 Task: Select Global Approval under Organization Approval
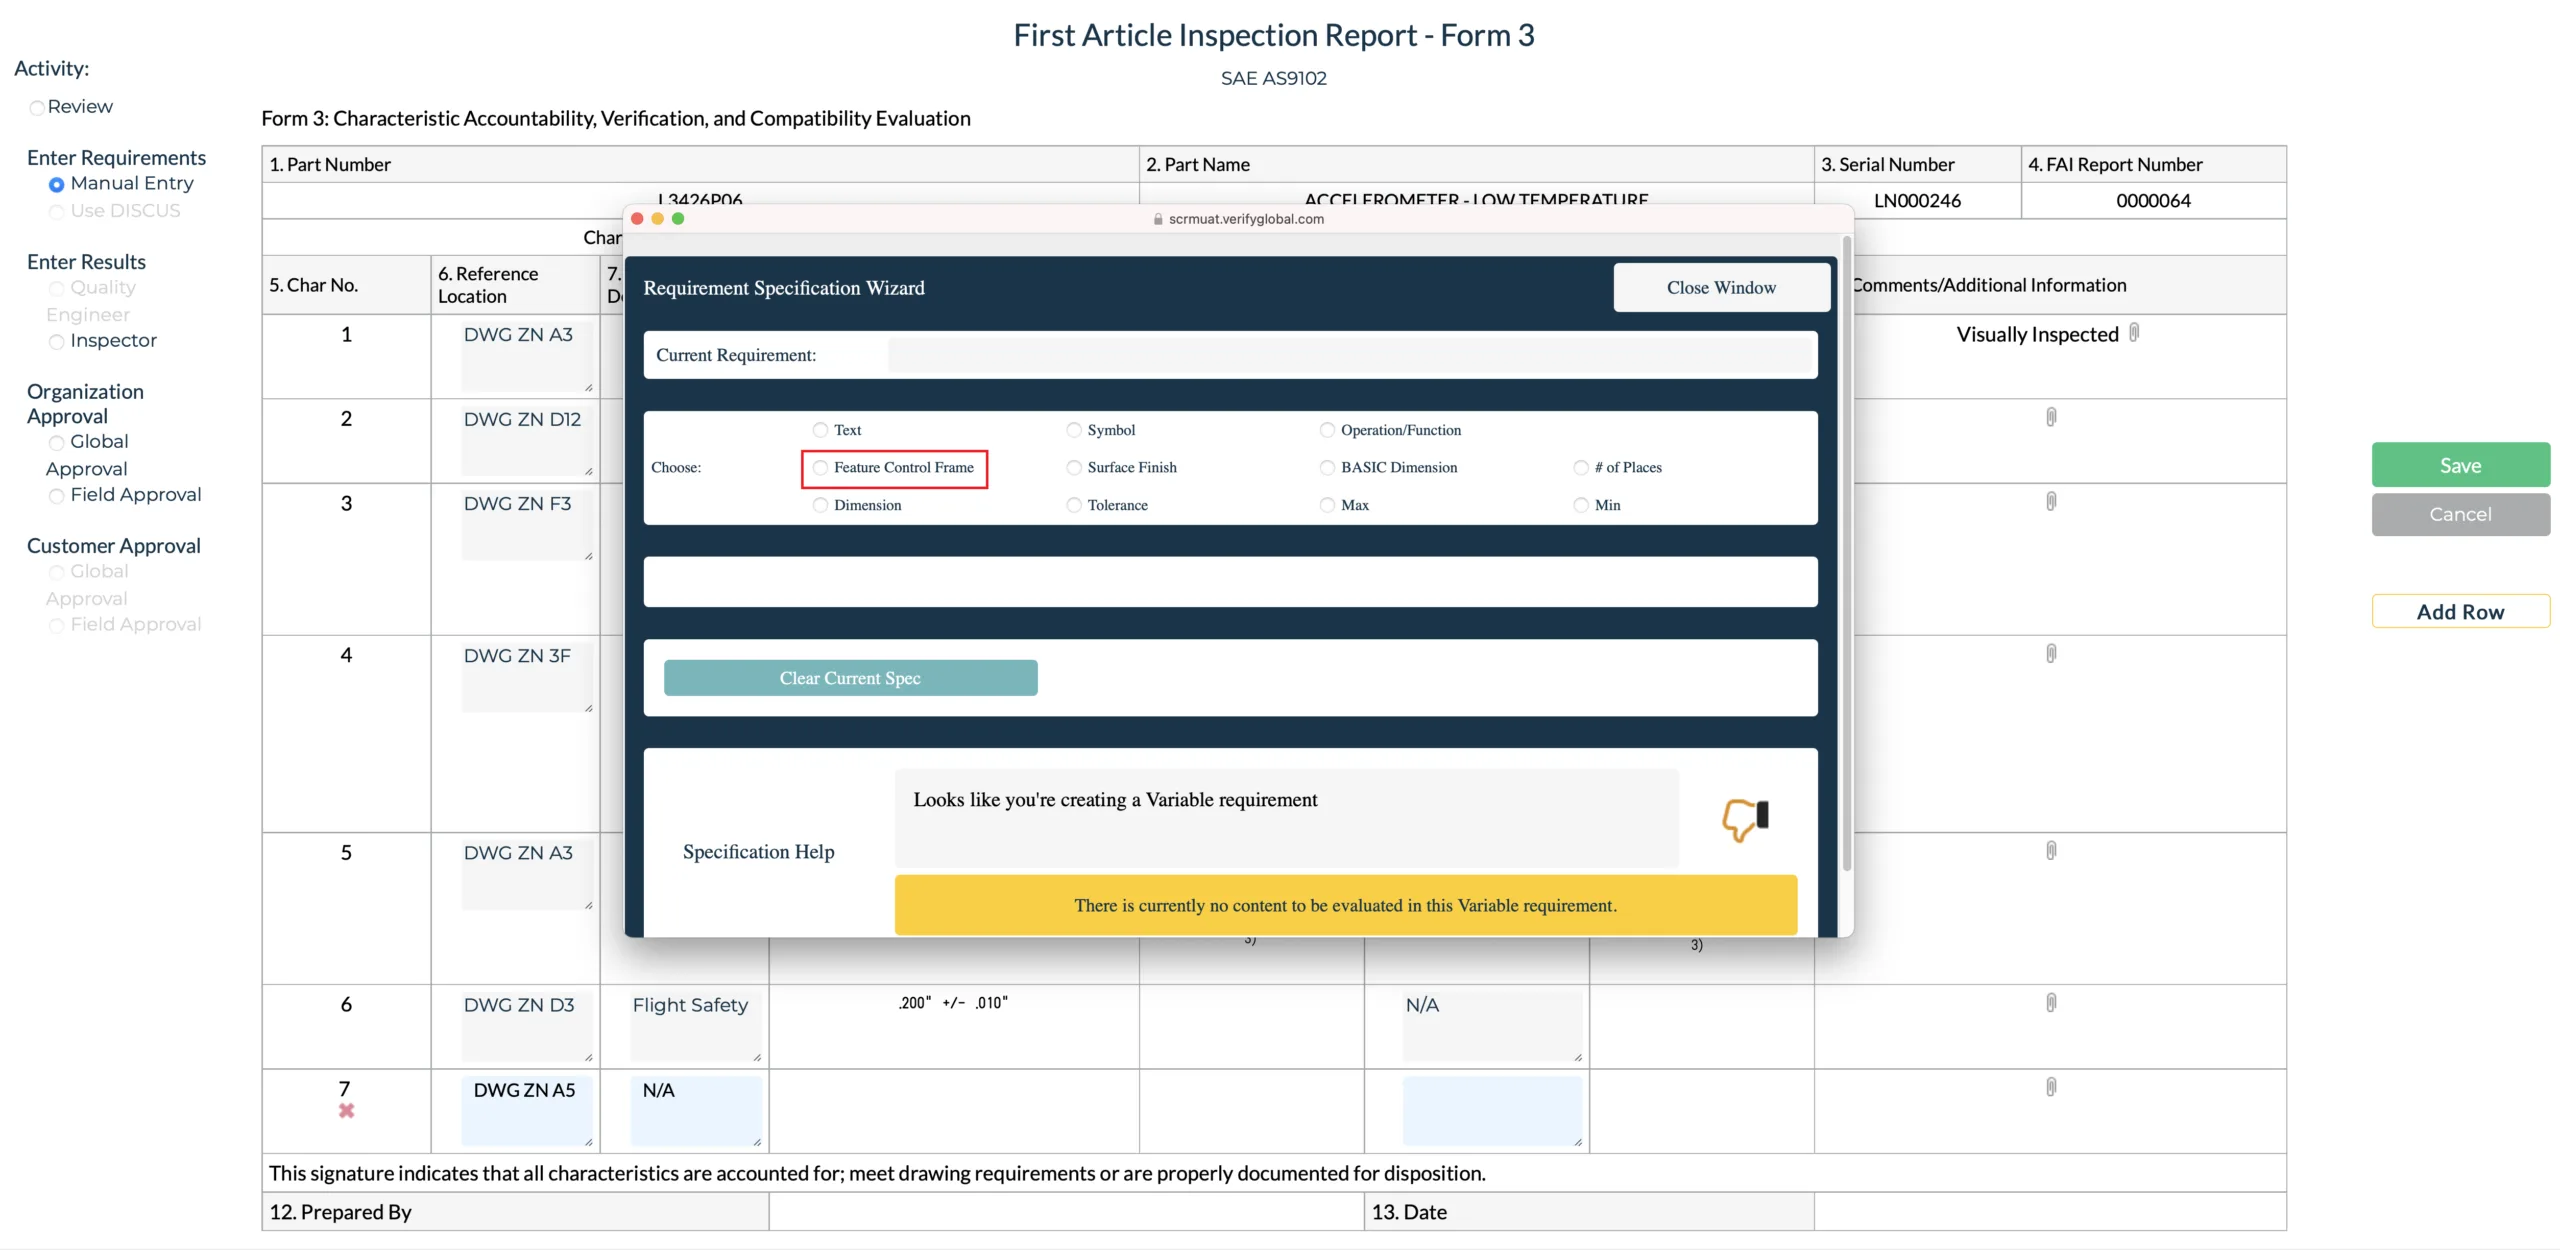click(57, 443)
